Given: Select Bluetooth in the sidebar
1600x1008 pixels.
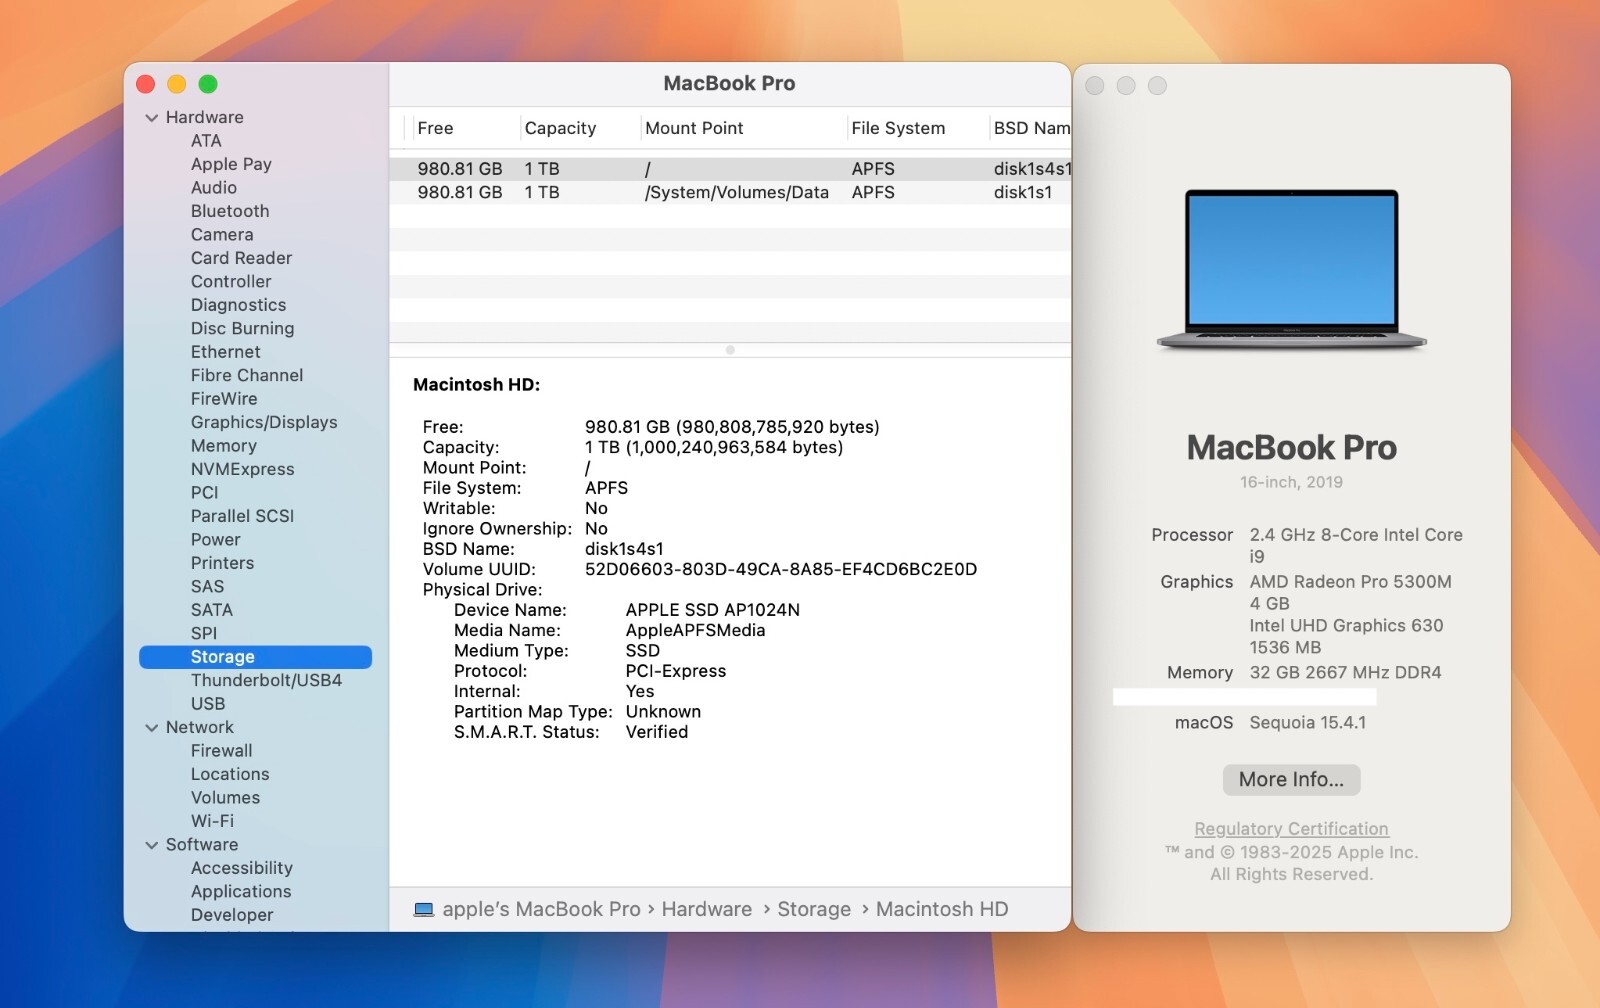Looking at the screenshot, I should pos(230,211).
